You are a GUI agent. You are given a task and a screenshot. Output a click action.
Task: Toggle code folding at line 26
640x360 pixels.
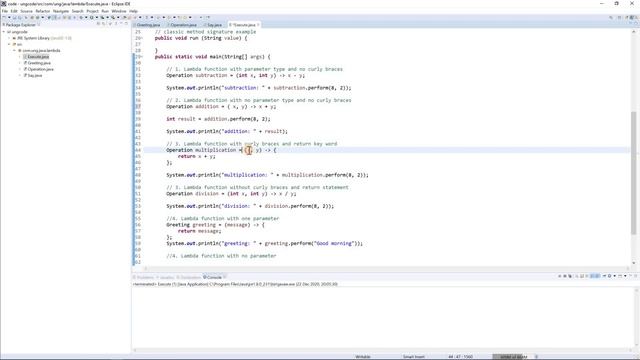(142, 38)
